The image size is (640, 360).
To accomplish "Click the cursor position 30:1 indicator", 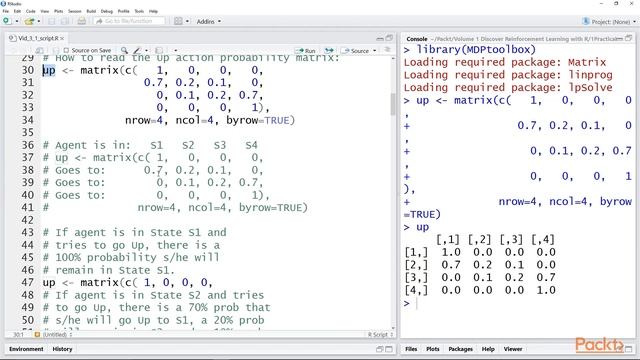I will [19, 335].
